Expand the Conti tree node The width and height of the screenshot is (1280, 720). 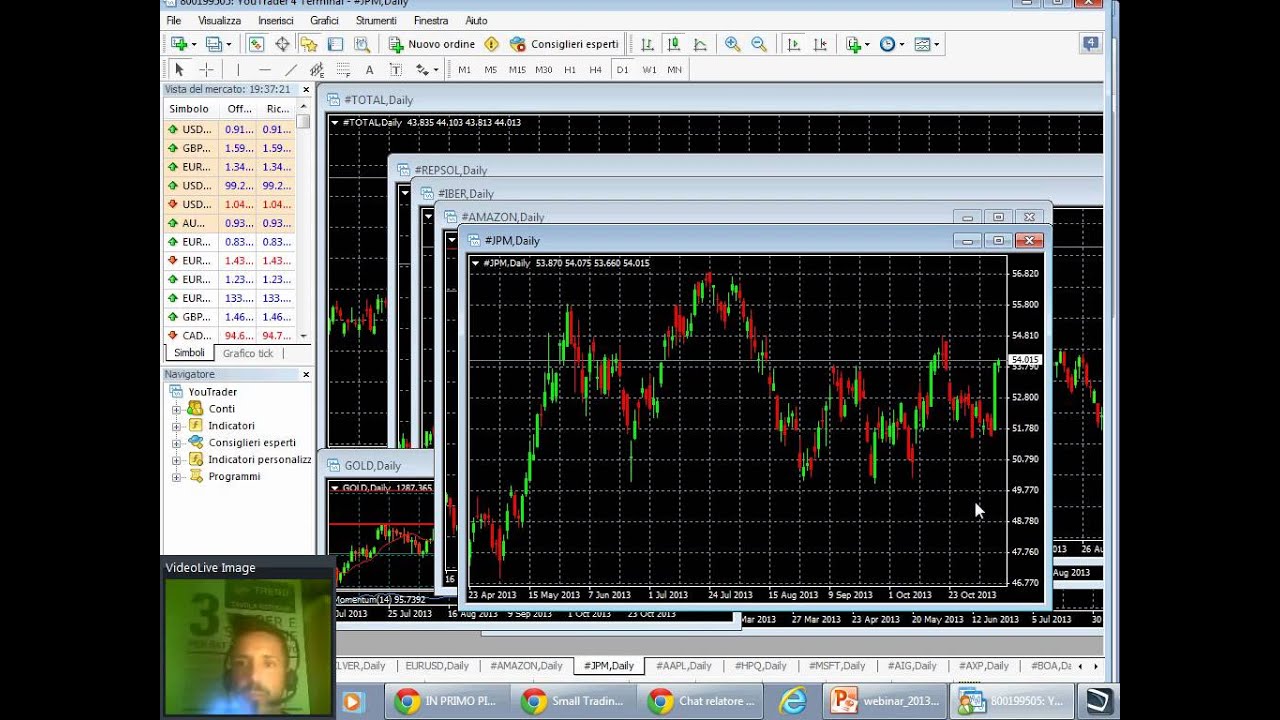pyautogui.click(x=177, y=409)
